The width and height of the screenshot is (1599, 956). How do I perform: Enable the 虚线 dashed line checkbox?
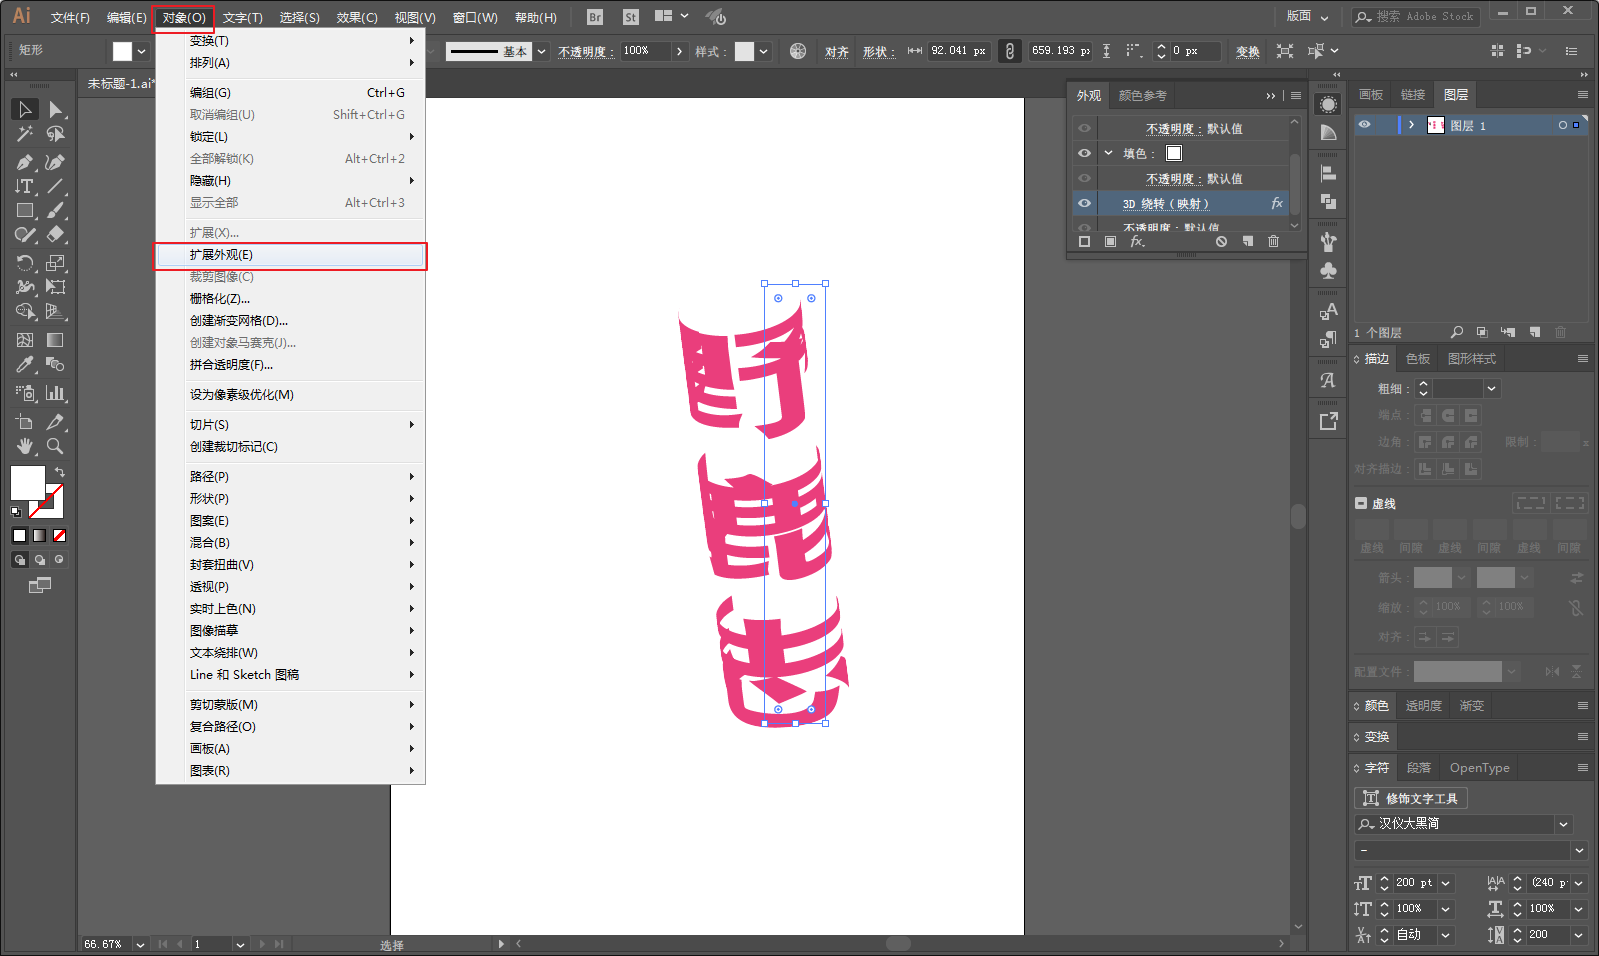click(x=1361, y=503)
